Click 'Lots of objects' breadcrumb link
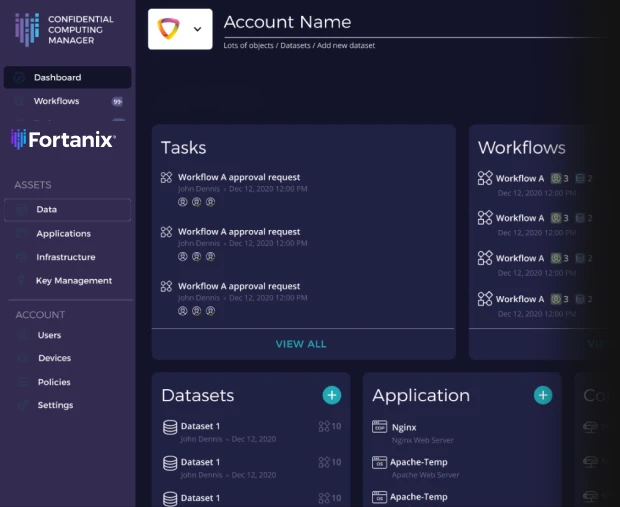 point(248,45)
